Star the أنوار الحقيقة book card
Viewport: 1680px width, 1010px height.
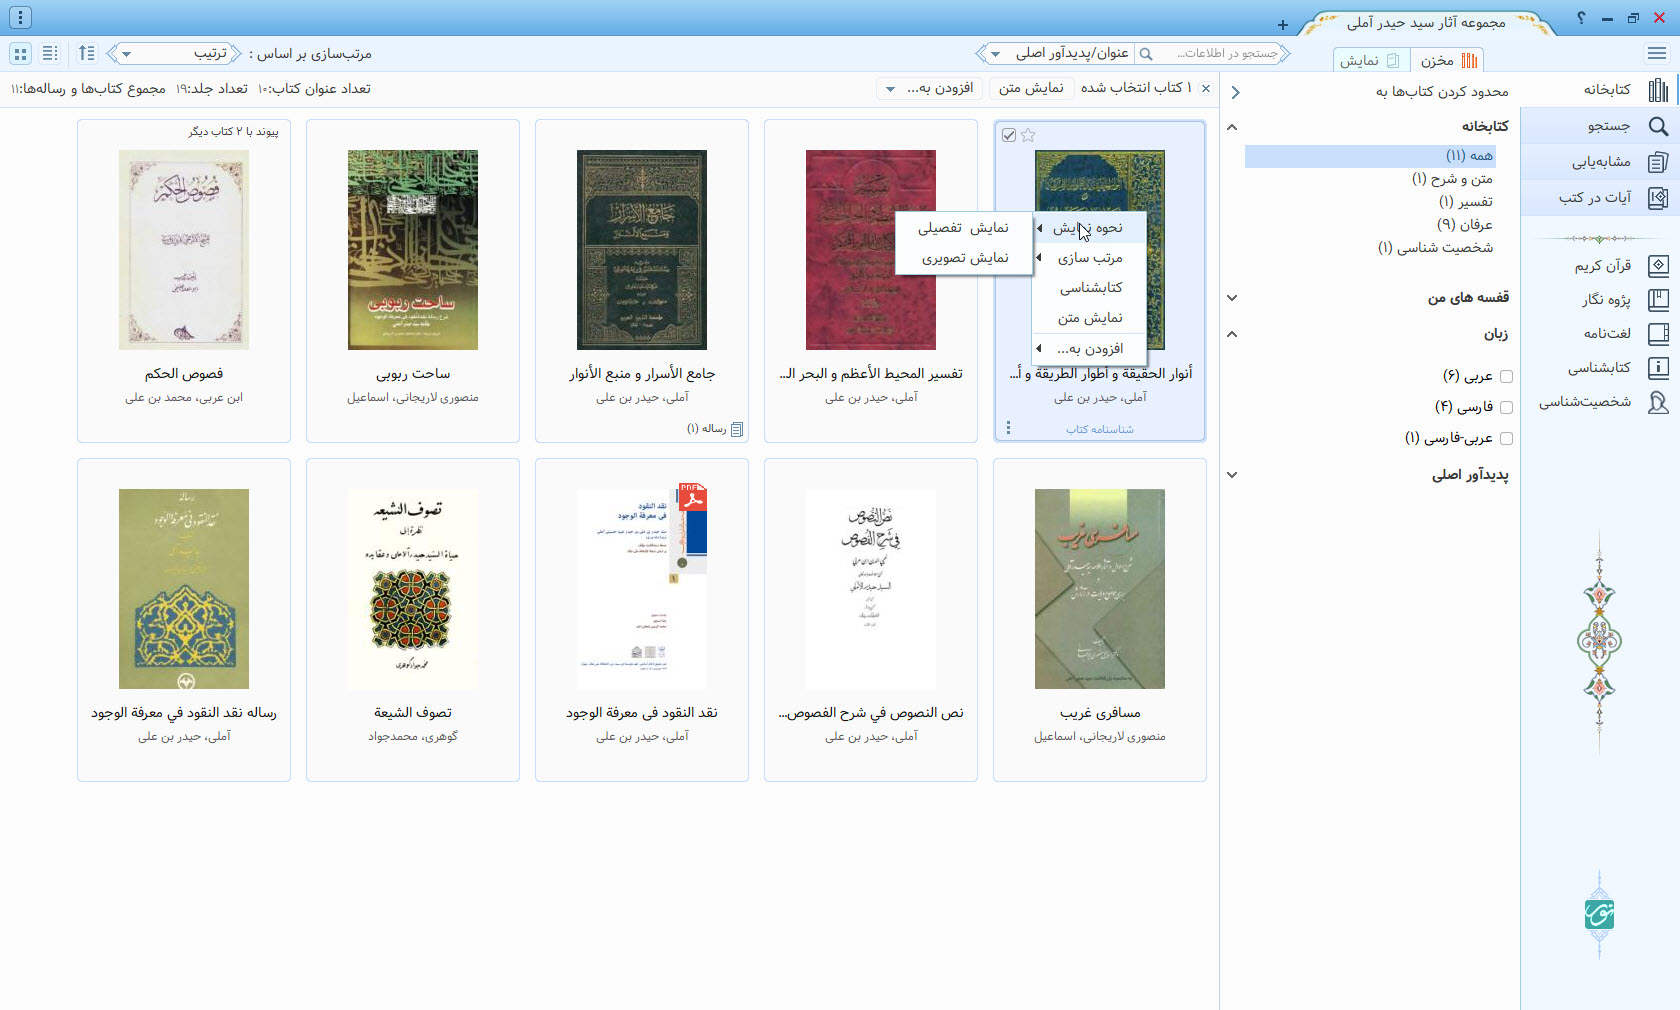pyautogui.click(x=1028, y=135)
